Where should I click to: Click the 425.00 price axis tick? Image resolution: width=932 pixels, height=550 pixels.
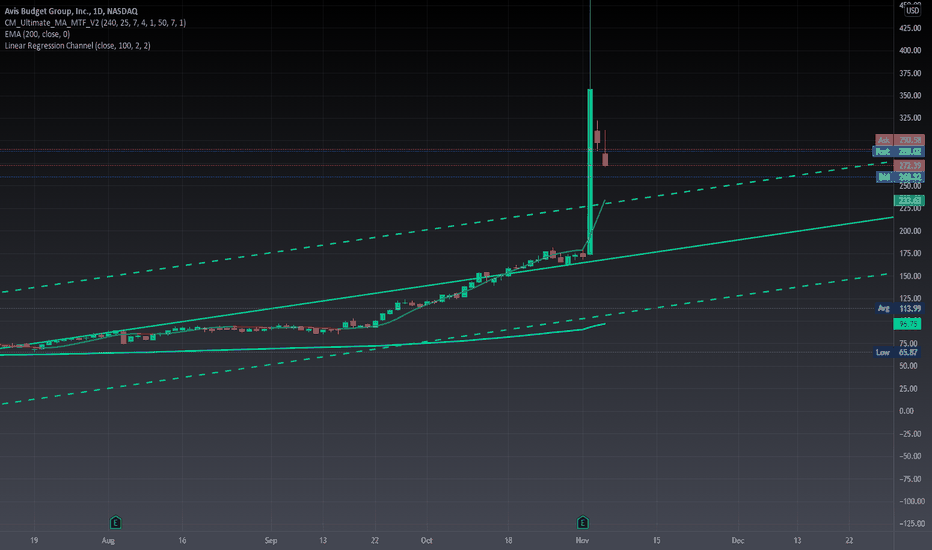tap(910, 28)
